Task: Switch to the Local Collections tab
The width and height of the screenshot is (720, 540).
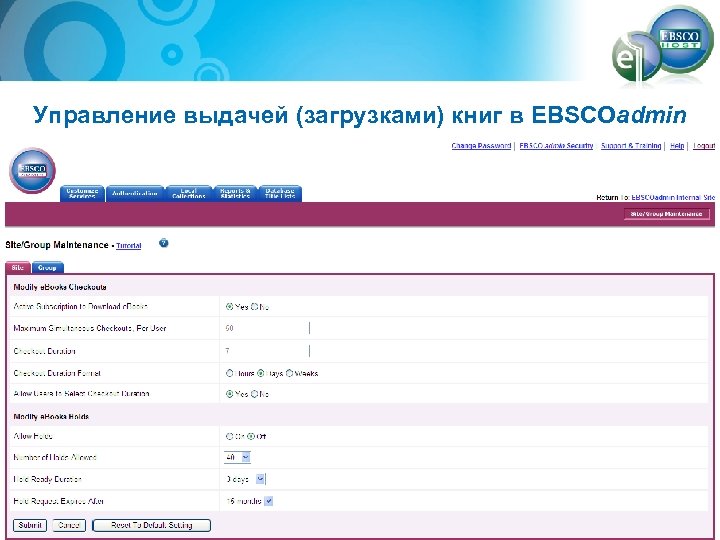Action: [x=189, y=193]
